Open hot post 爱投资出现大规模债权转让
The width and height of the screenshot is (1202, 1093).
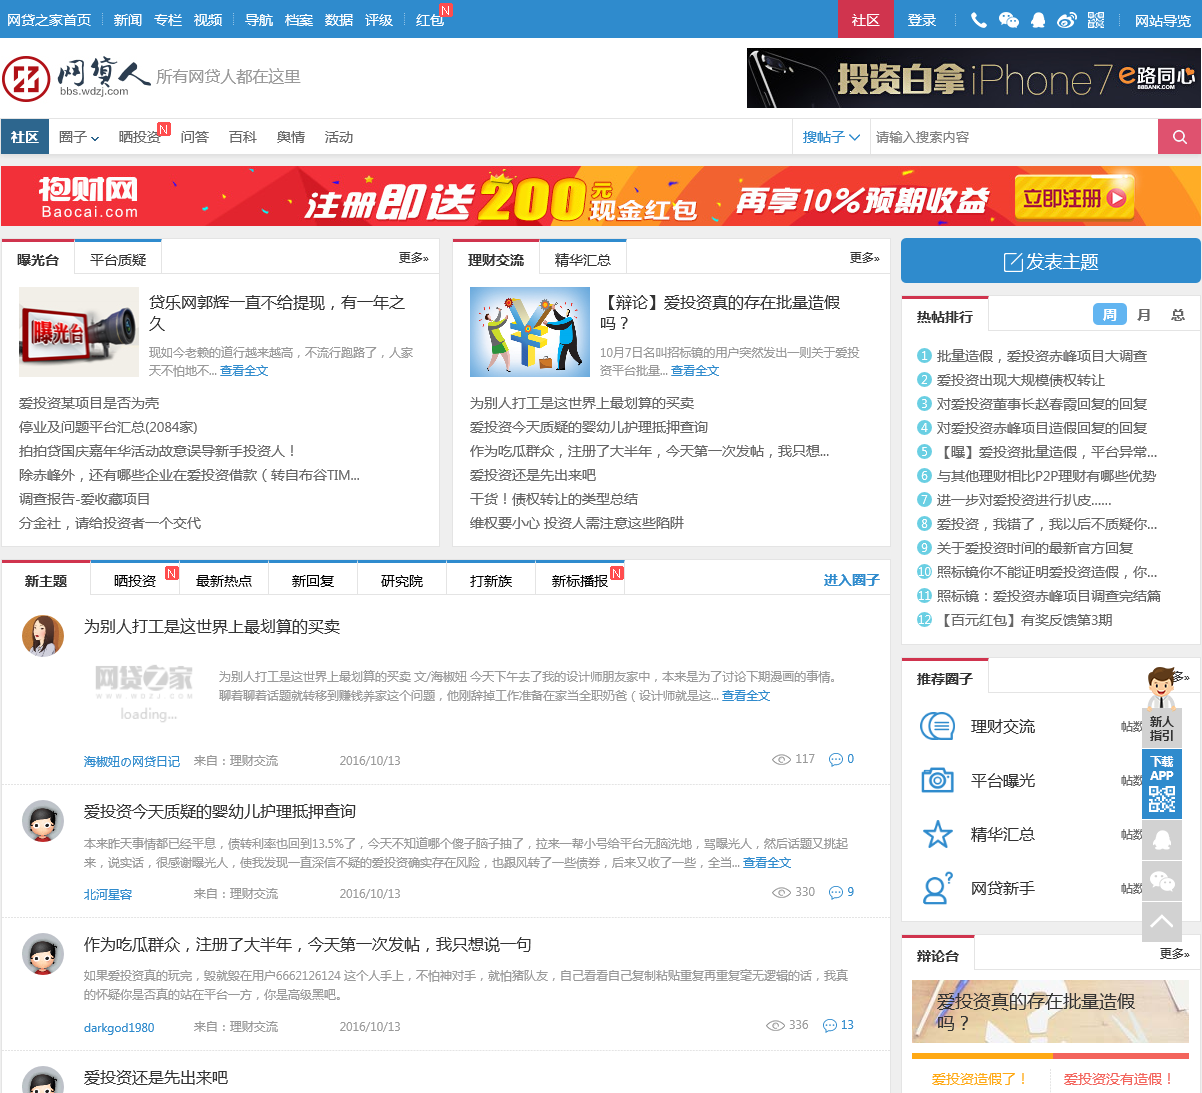[1020, 380]
